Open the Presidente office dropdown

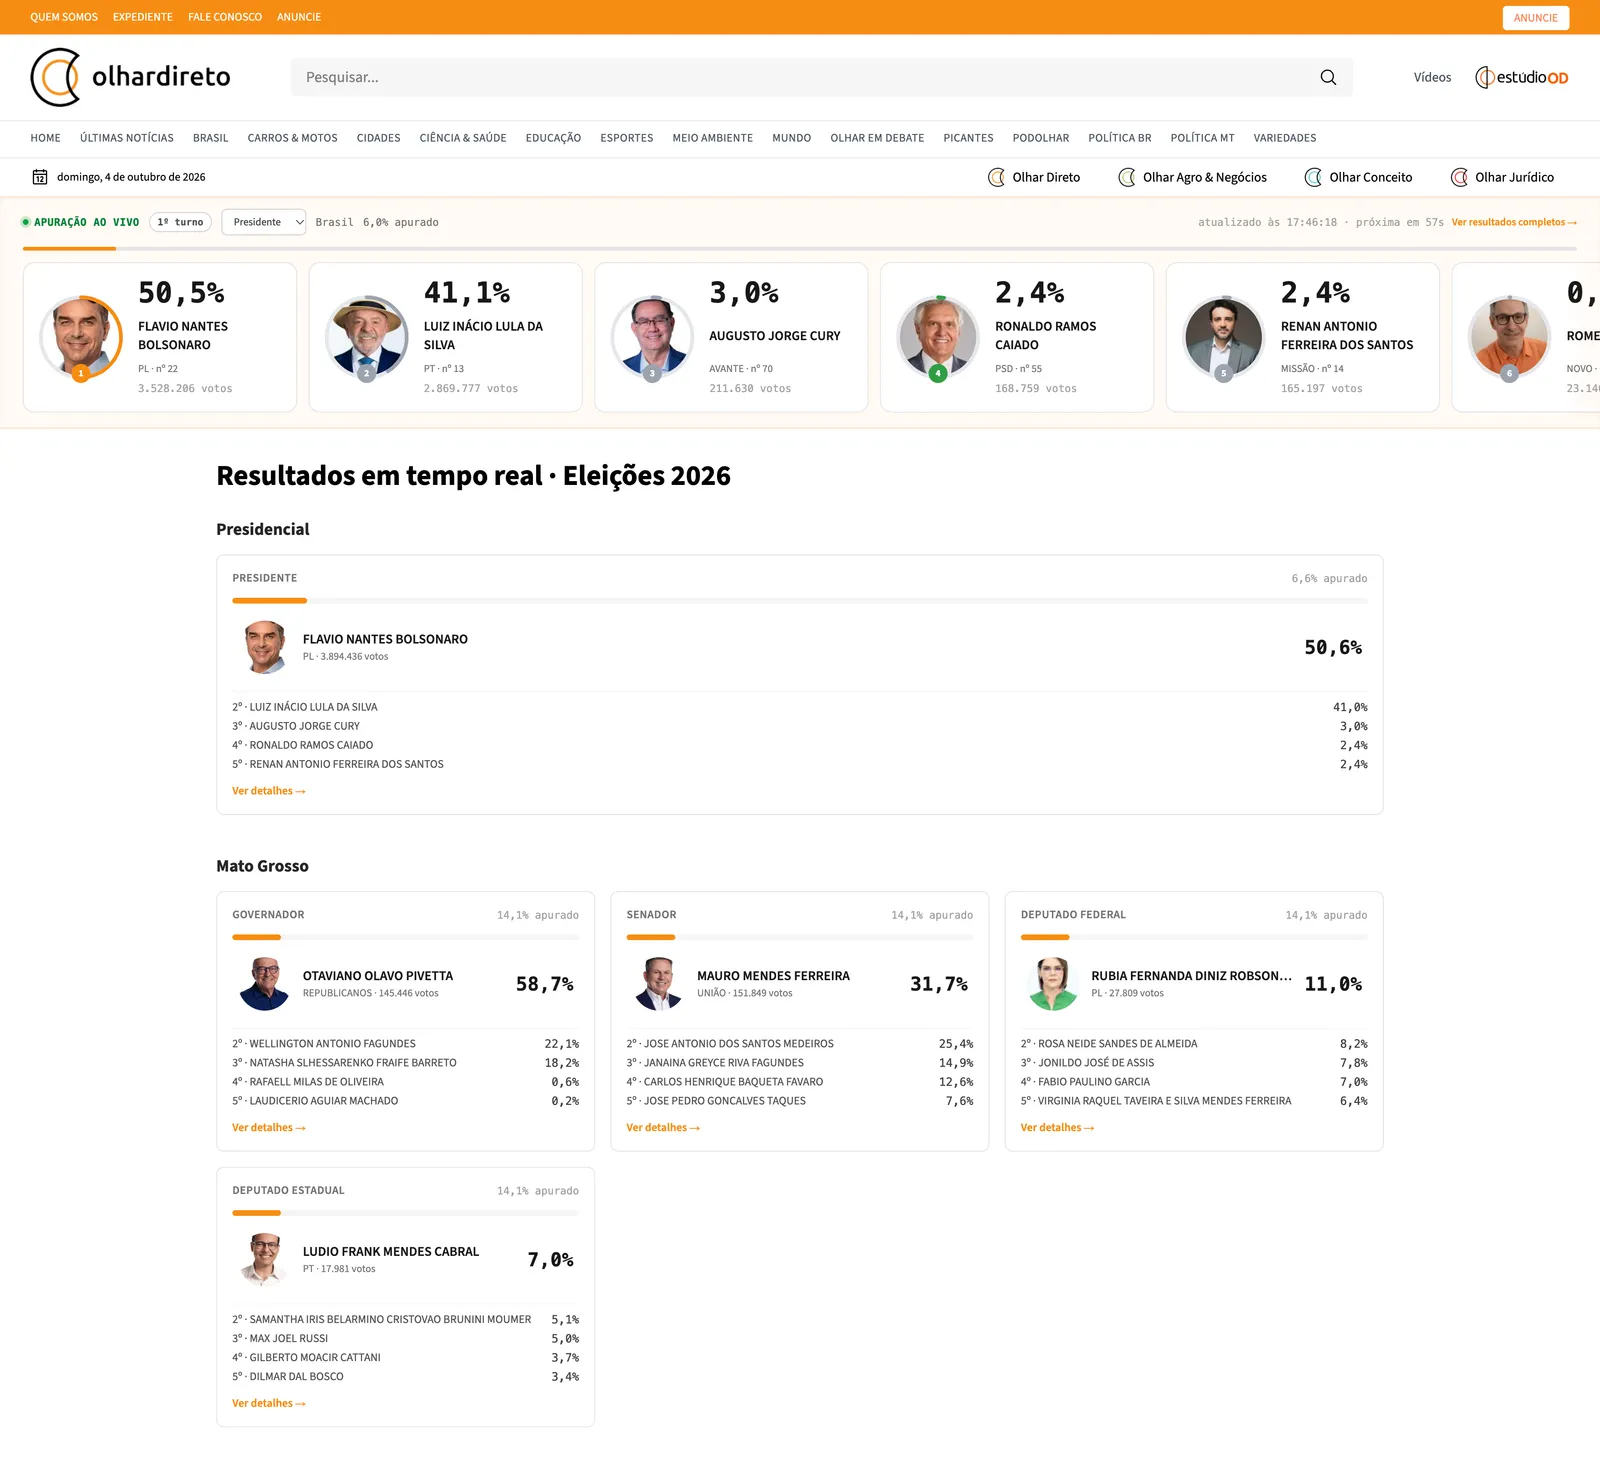264,222
